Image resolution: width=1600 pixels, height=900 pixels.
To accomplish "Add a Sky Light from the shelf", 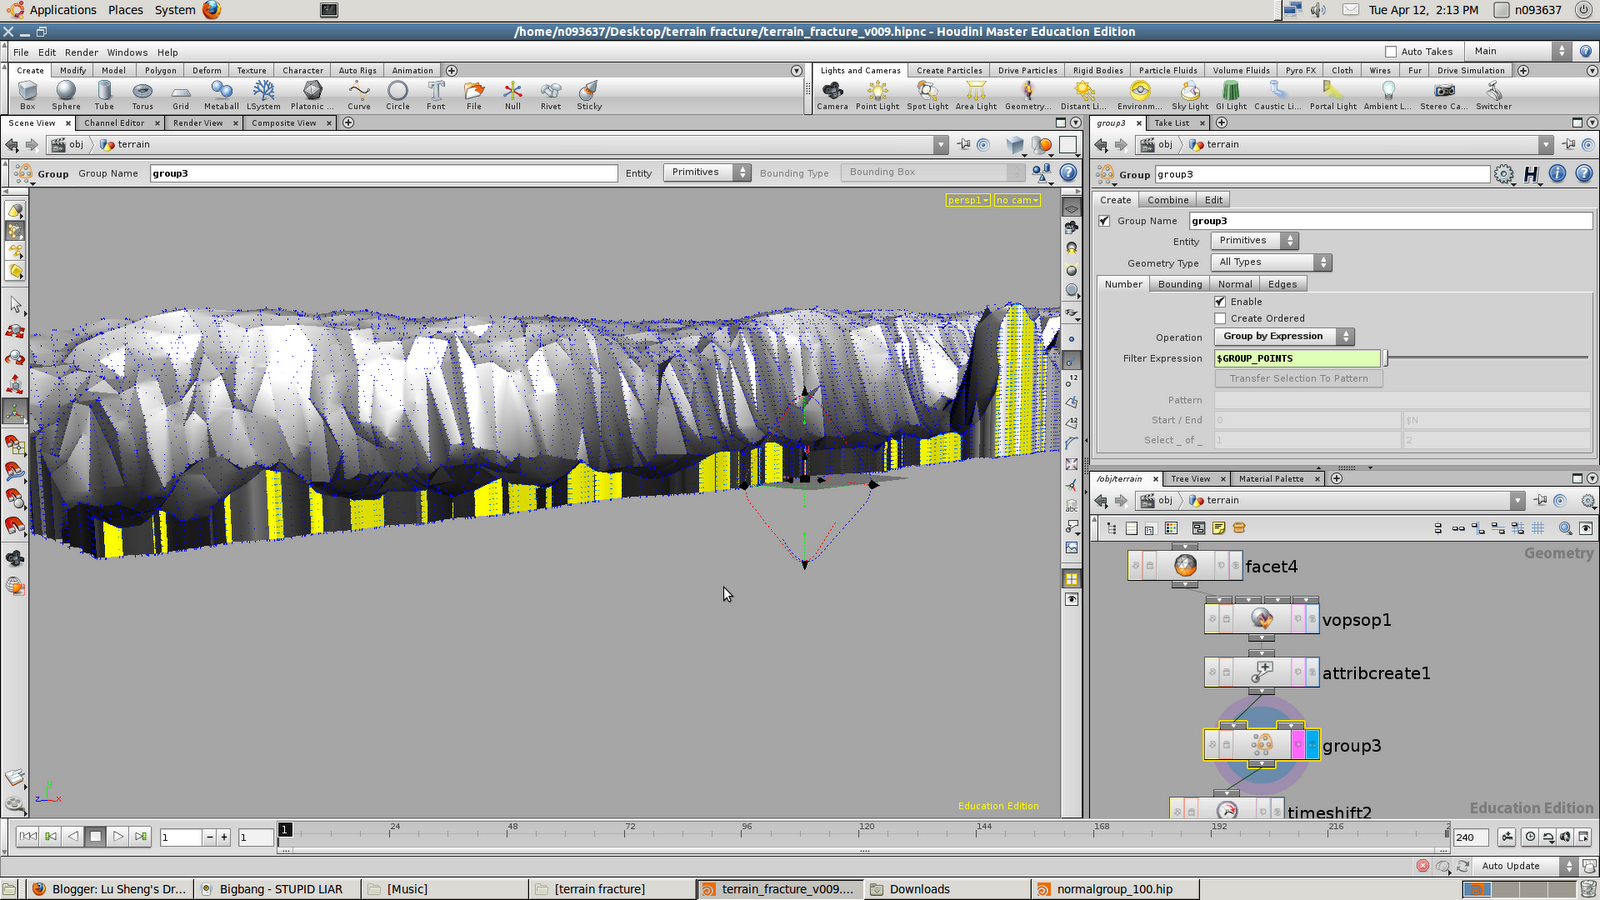I will click(1190, 95).
